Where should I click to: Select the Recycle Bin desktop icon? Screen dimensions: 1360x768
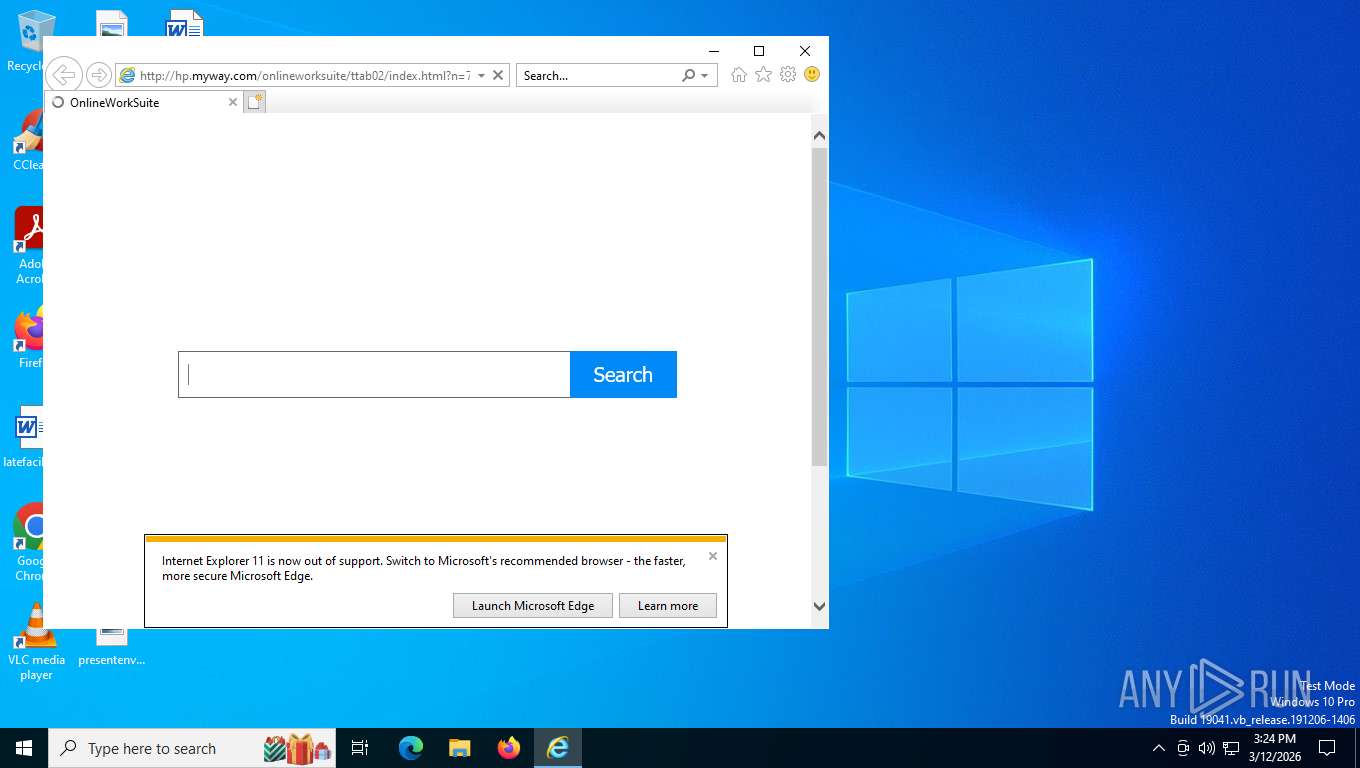coord(24,42)
